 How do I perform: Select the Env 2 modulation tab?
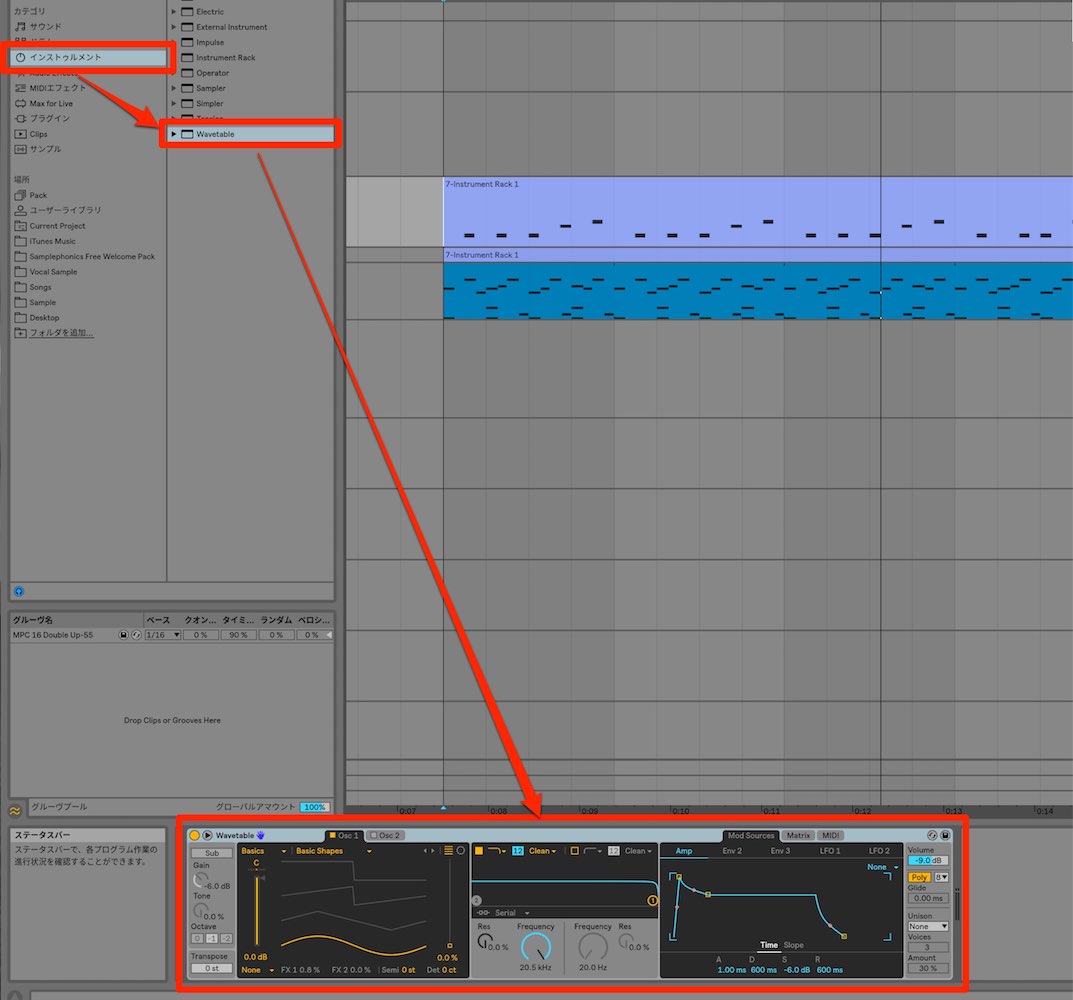732,851
